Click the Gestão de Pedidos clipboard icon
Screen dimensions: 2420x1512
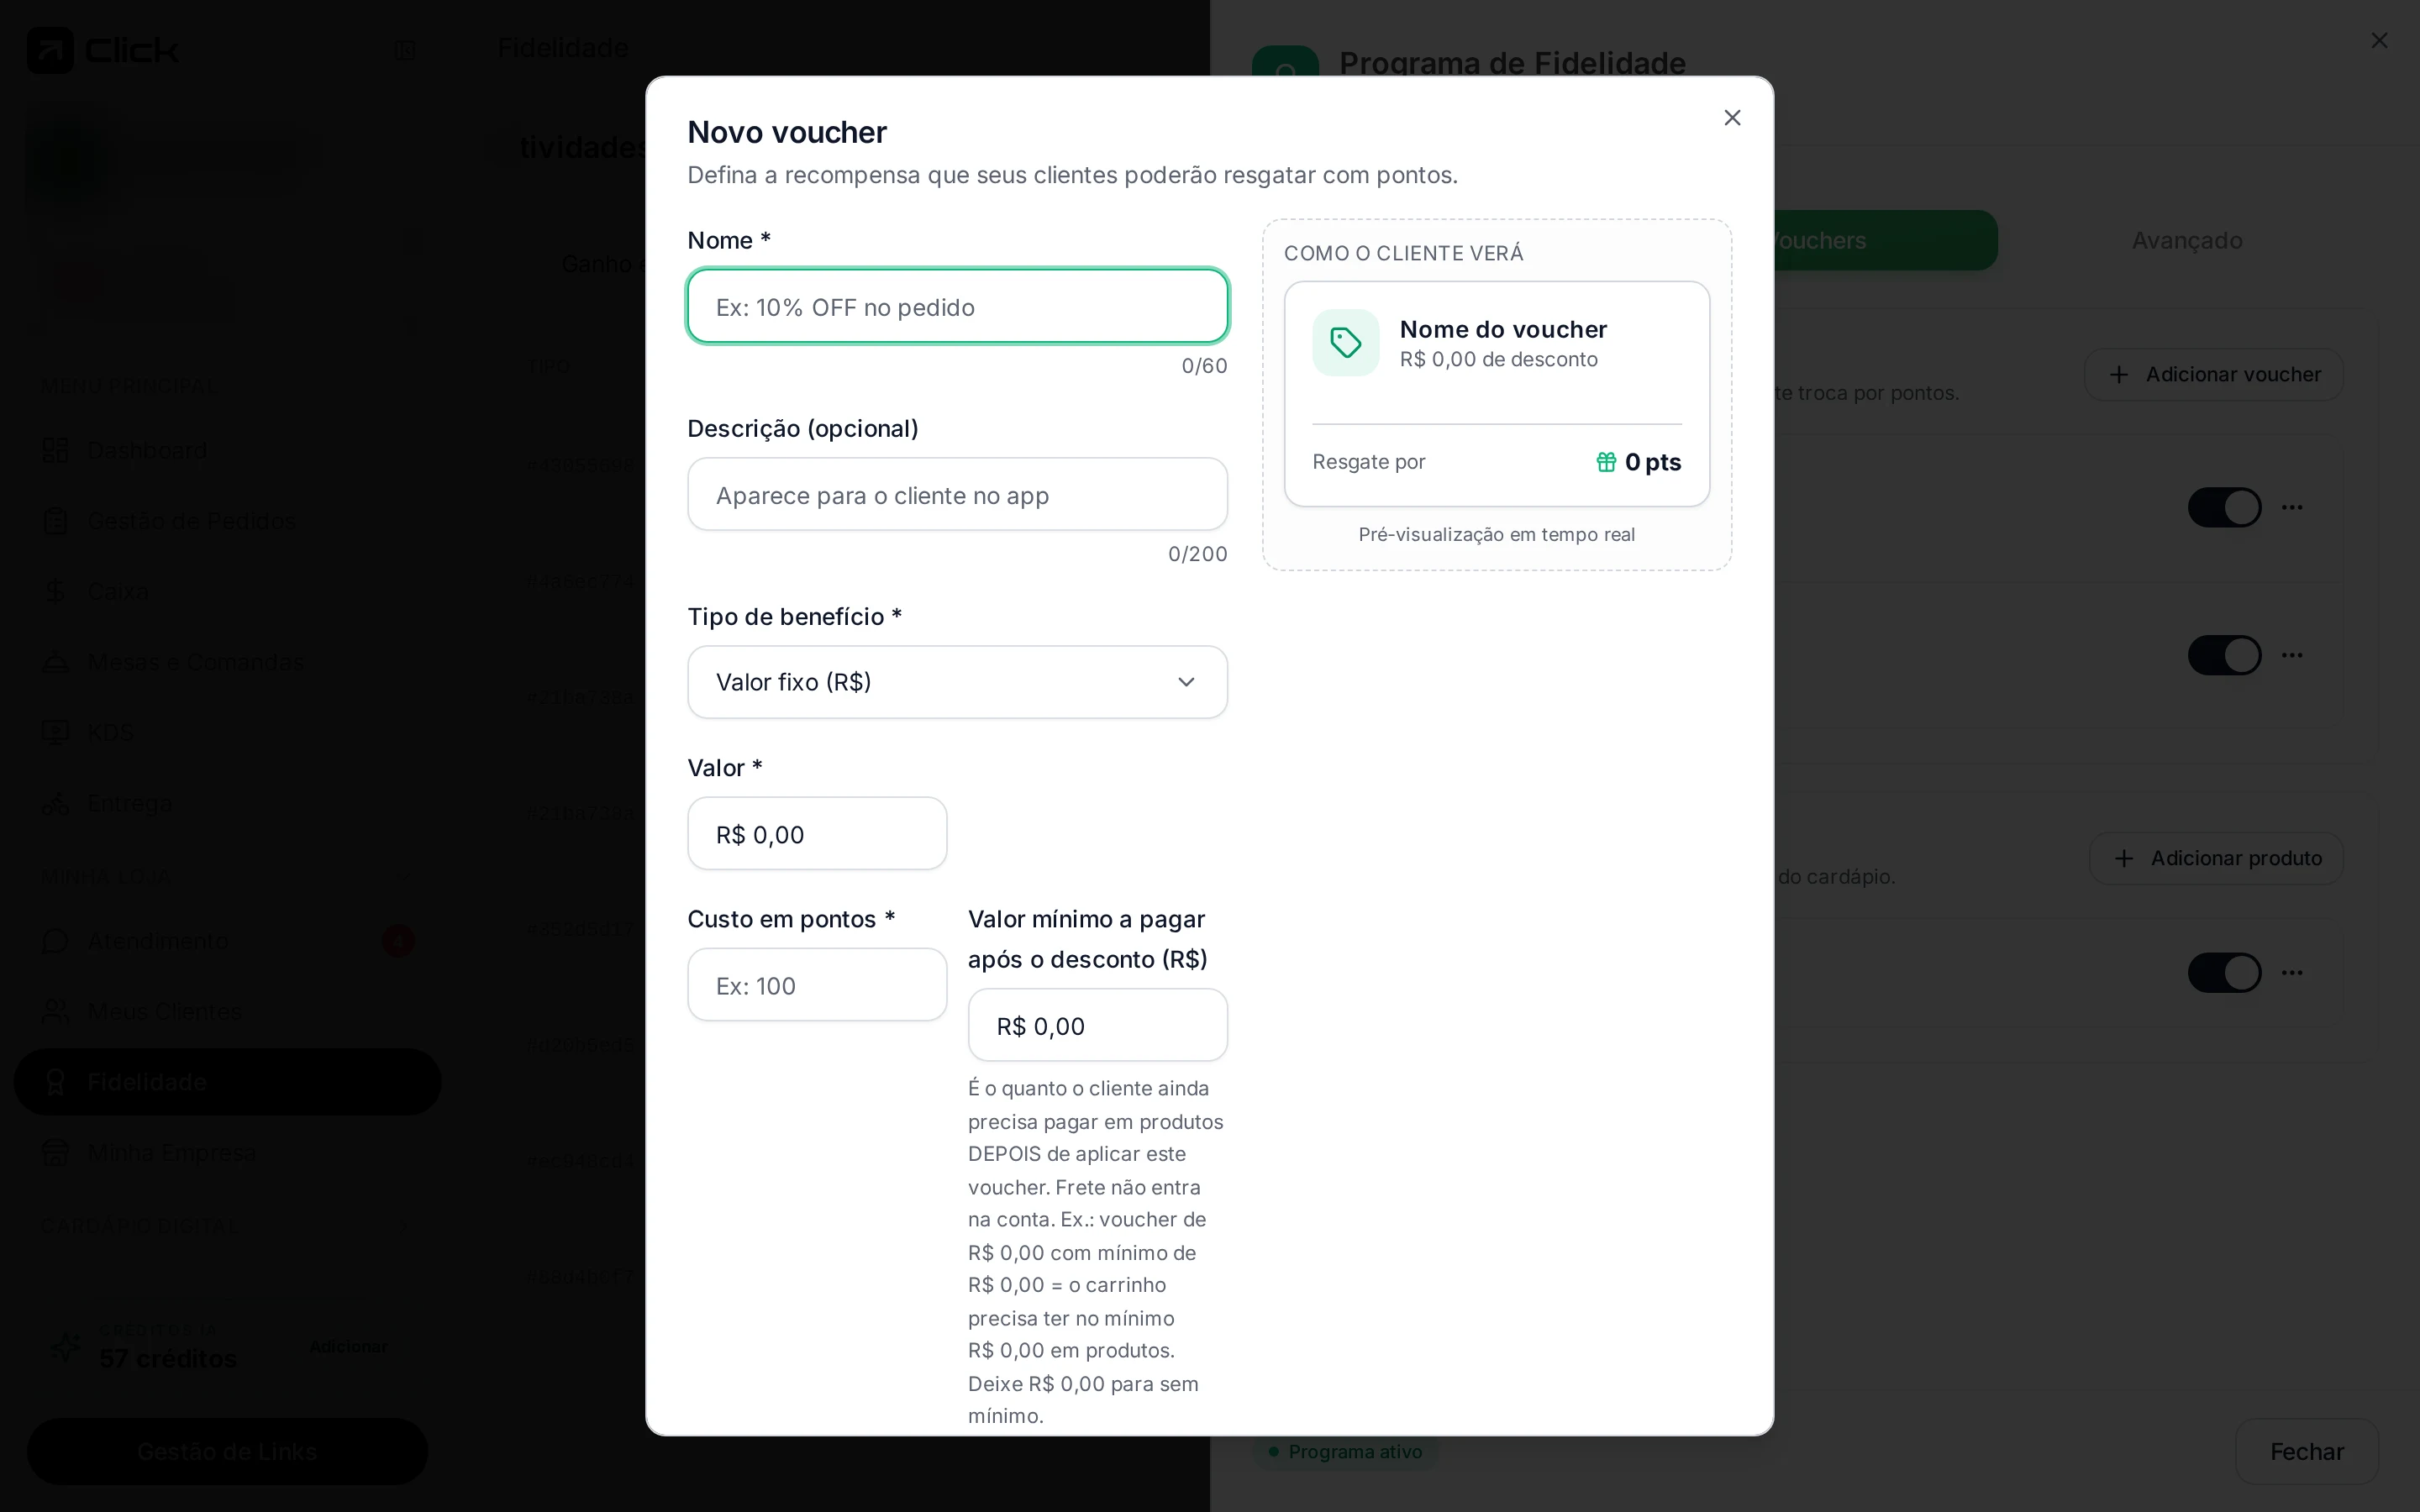tap(56, 521)
